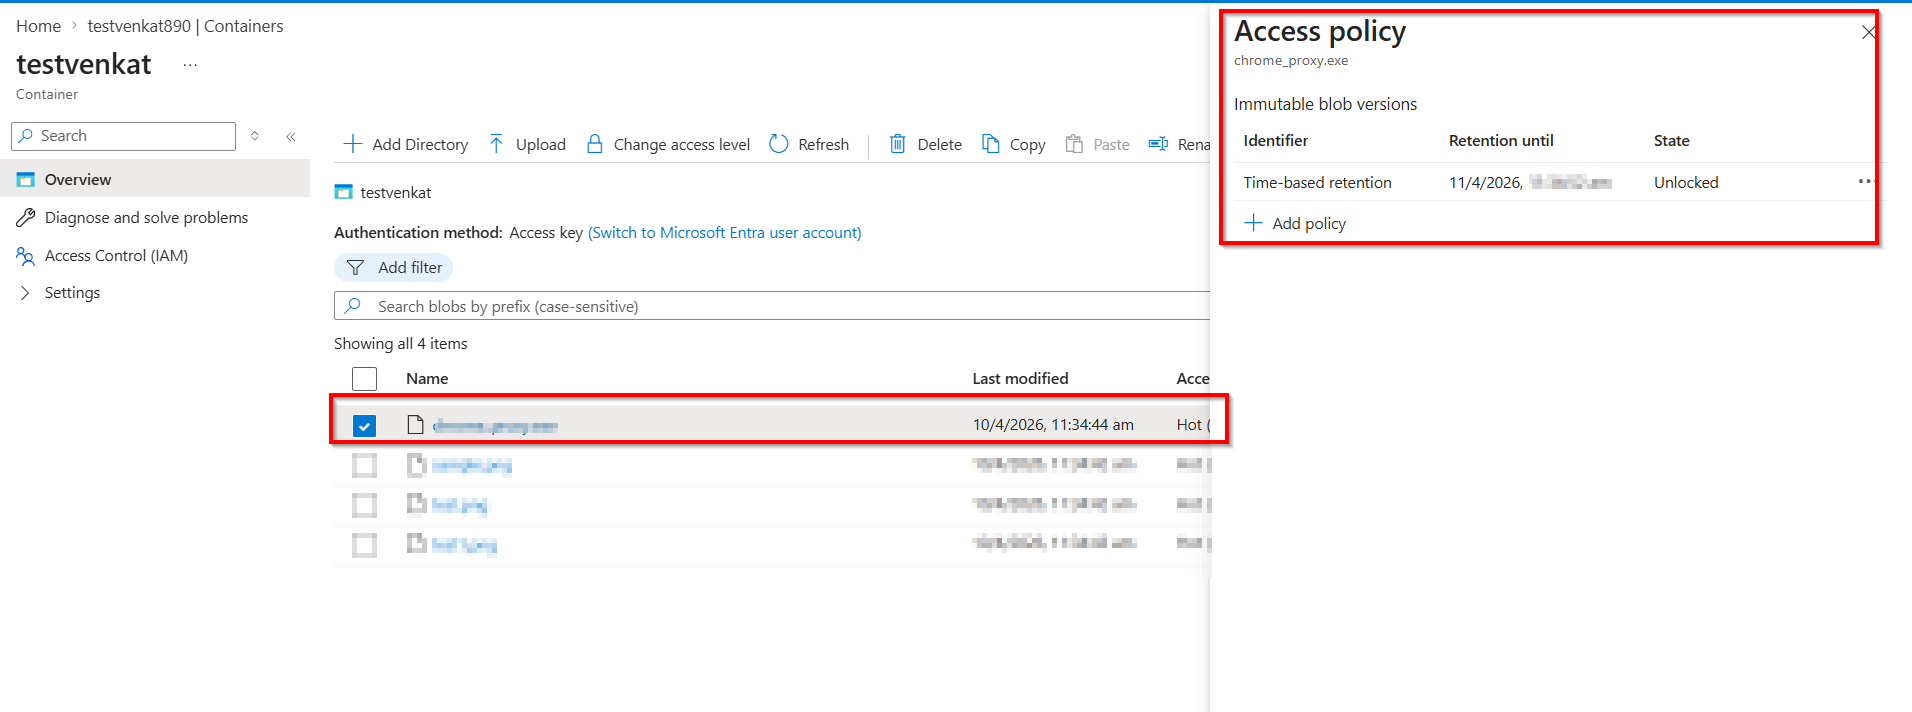This screenshot has width=1912, height=712.
Task: Close the Access policy panel
Action: coord(1868,32)
